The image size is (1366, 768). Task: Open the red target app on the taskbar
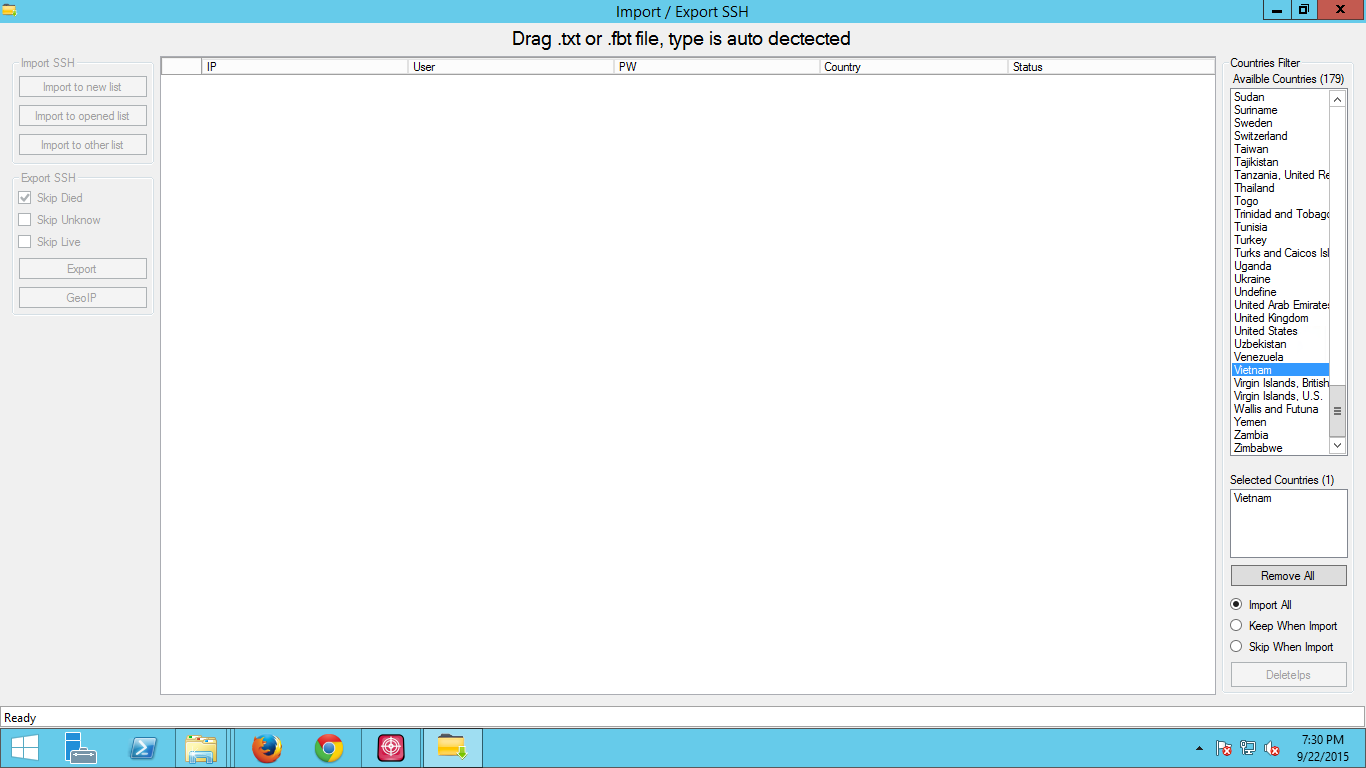click(x=391, y=748)
